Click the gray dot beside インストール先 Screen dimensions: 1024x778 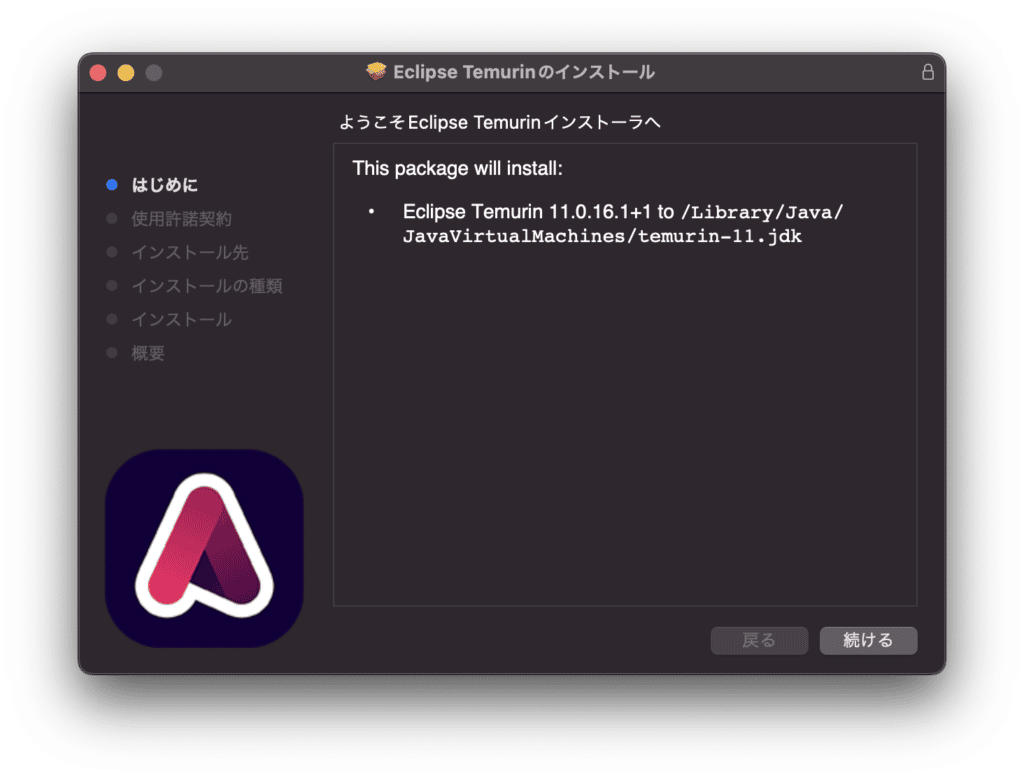click(x=111, y=251)
